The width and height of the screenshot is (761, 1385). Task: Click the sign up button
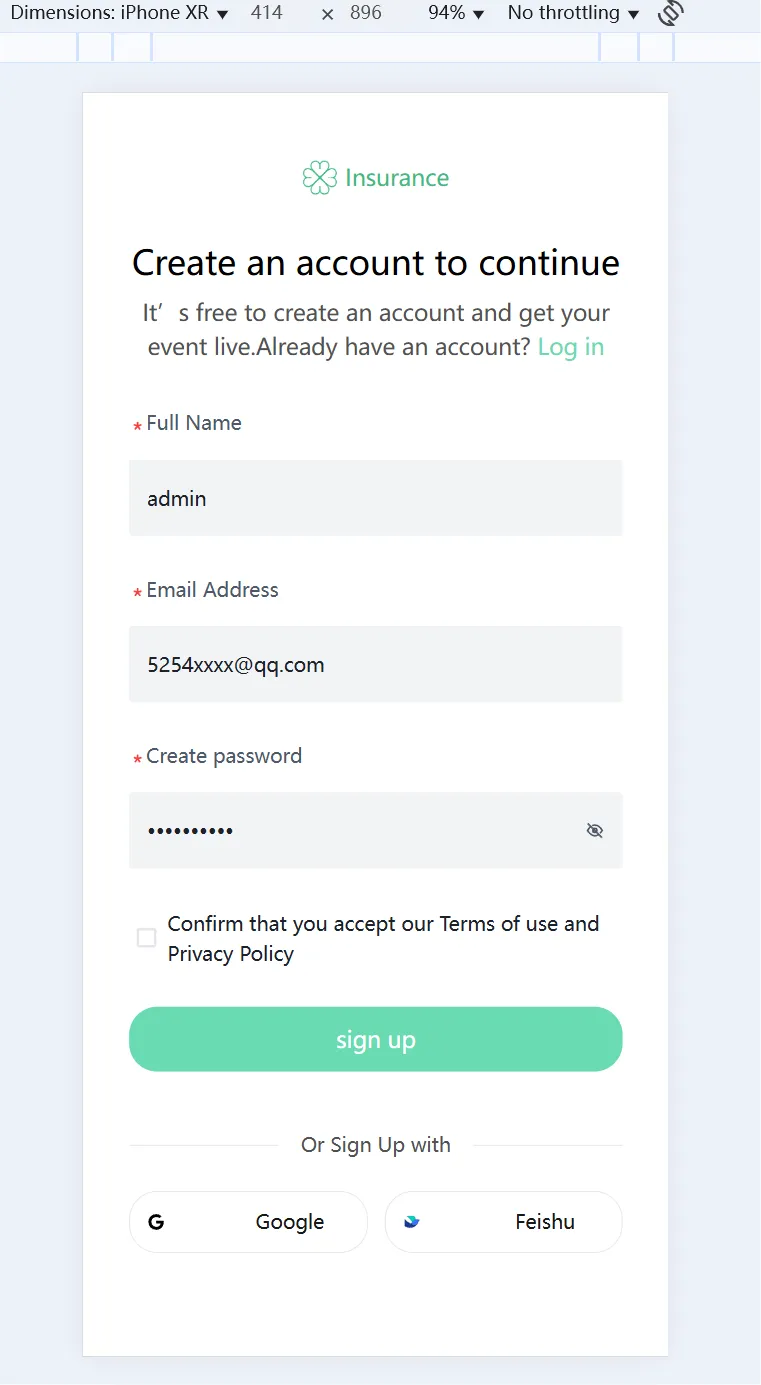coord(376,1039)
